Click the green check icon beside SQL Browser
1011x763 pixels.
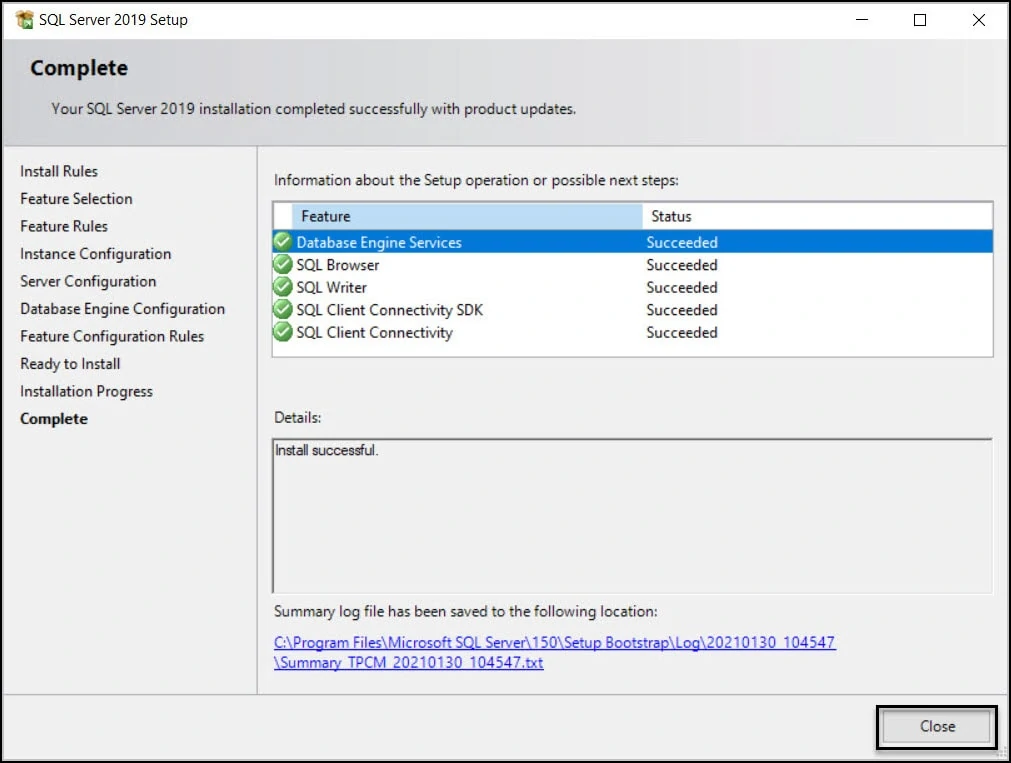tap(282, 264)
